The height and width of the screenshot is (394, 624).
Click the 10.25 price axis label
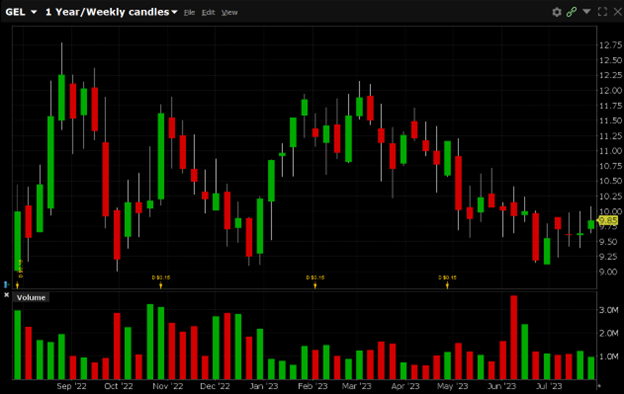[x=610, y=196]
